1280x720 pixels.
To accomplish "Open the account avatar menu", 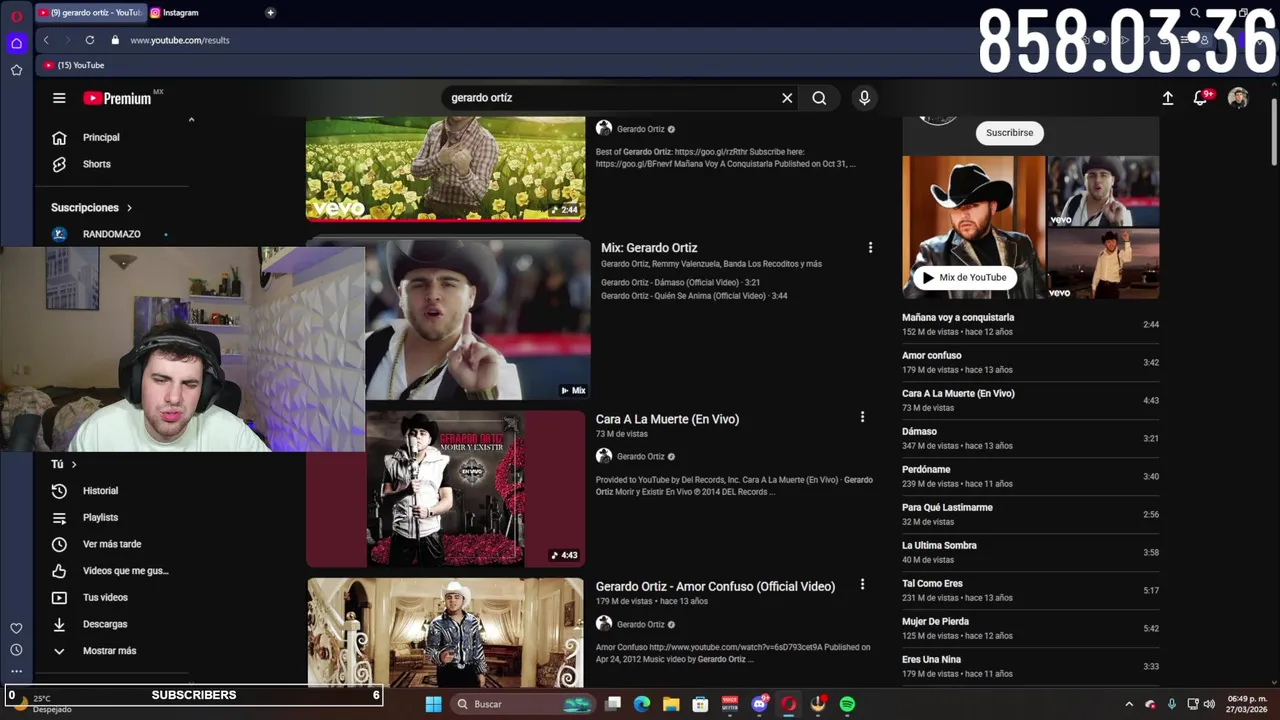I will 1238,98.
